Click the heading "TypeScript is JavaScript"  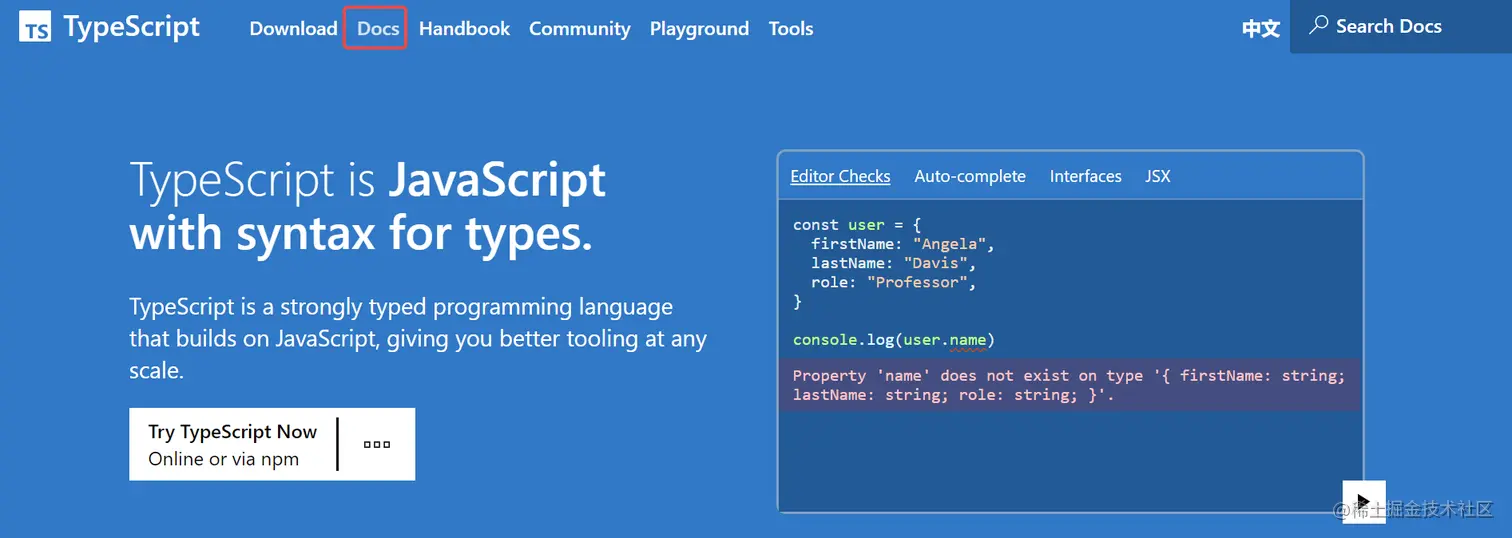point(368,180)
